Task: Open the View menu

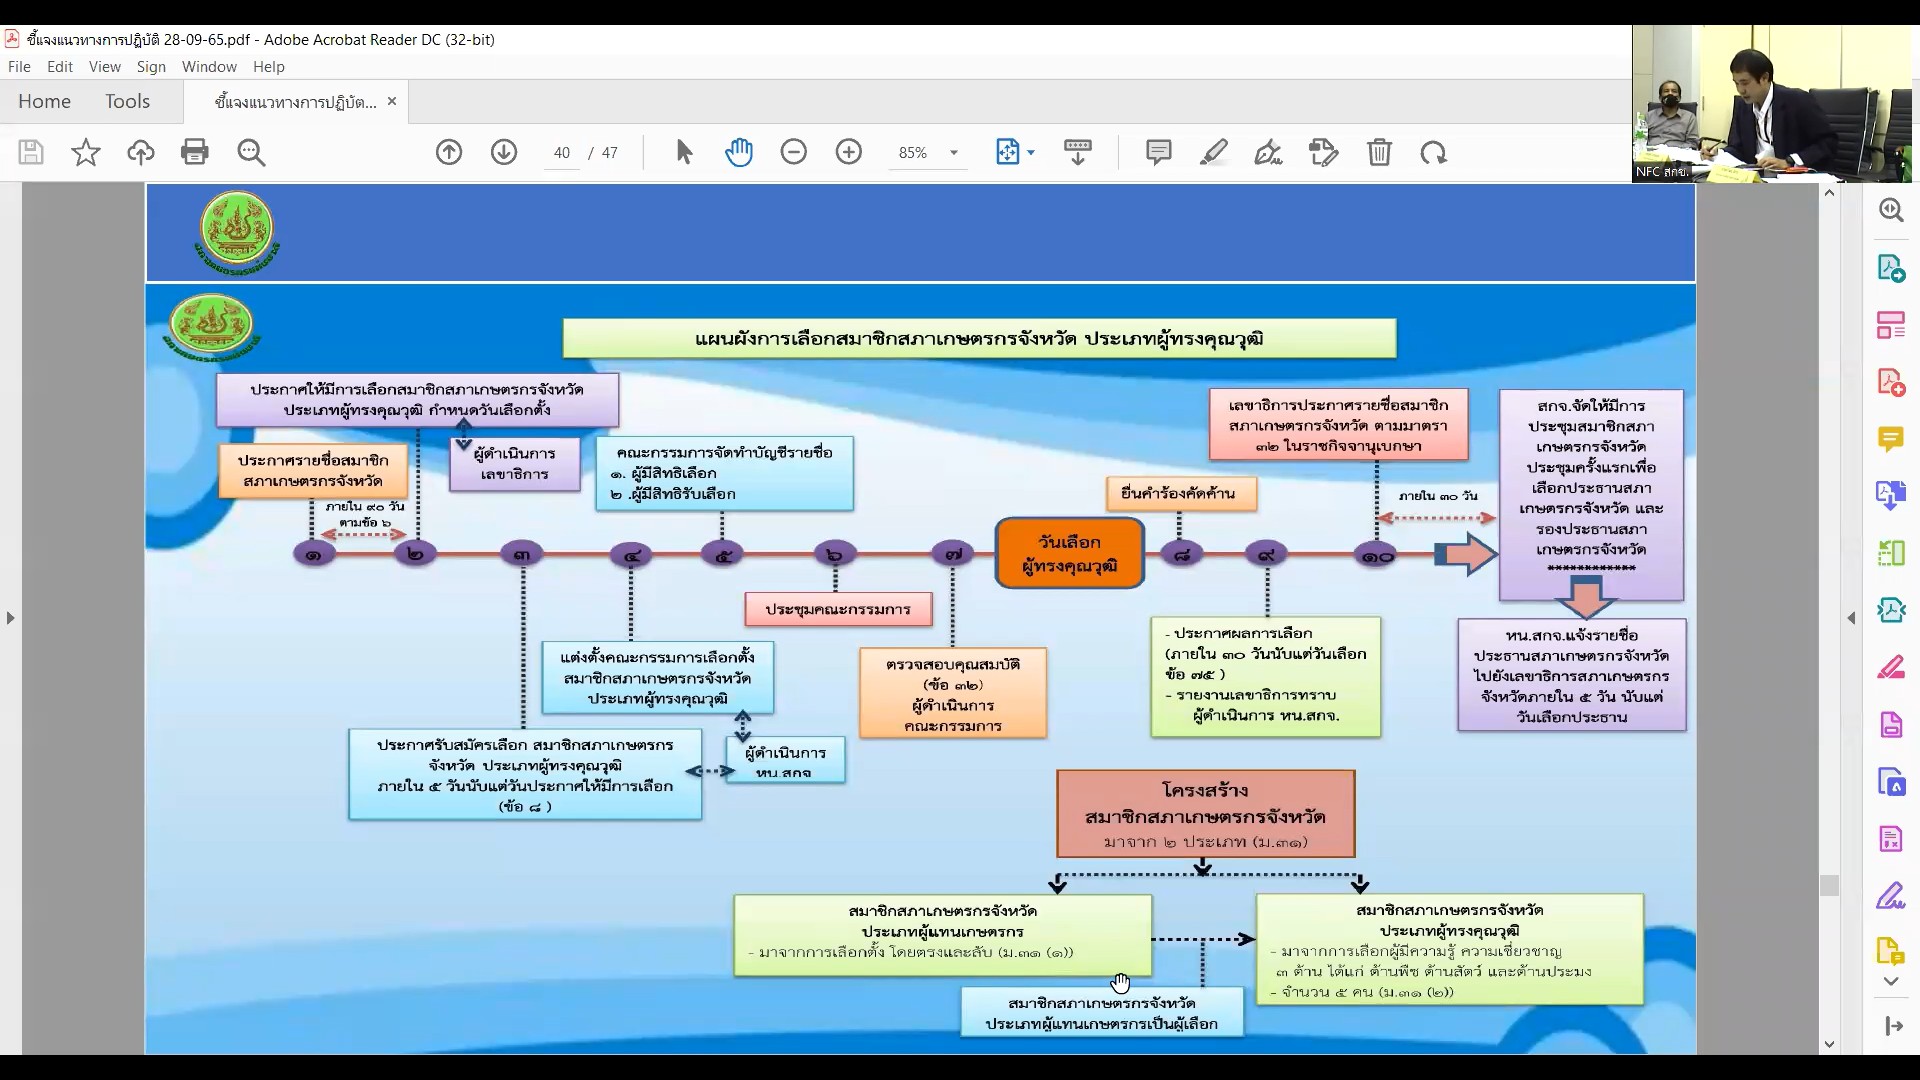Action: pyautogui.click(x=104, y=67)
